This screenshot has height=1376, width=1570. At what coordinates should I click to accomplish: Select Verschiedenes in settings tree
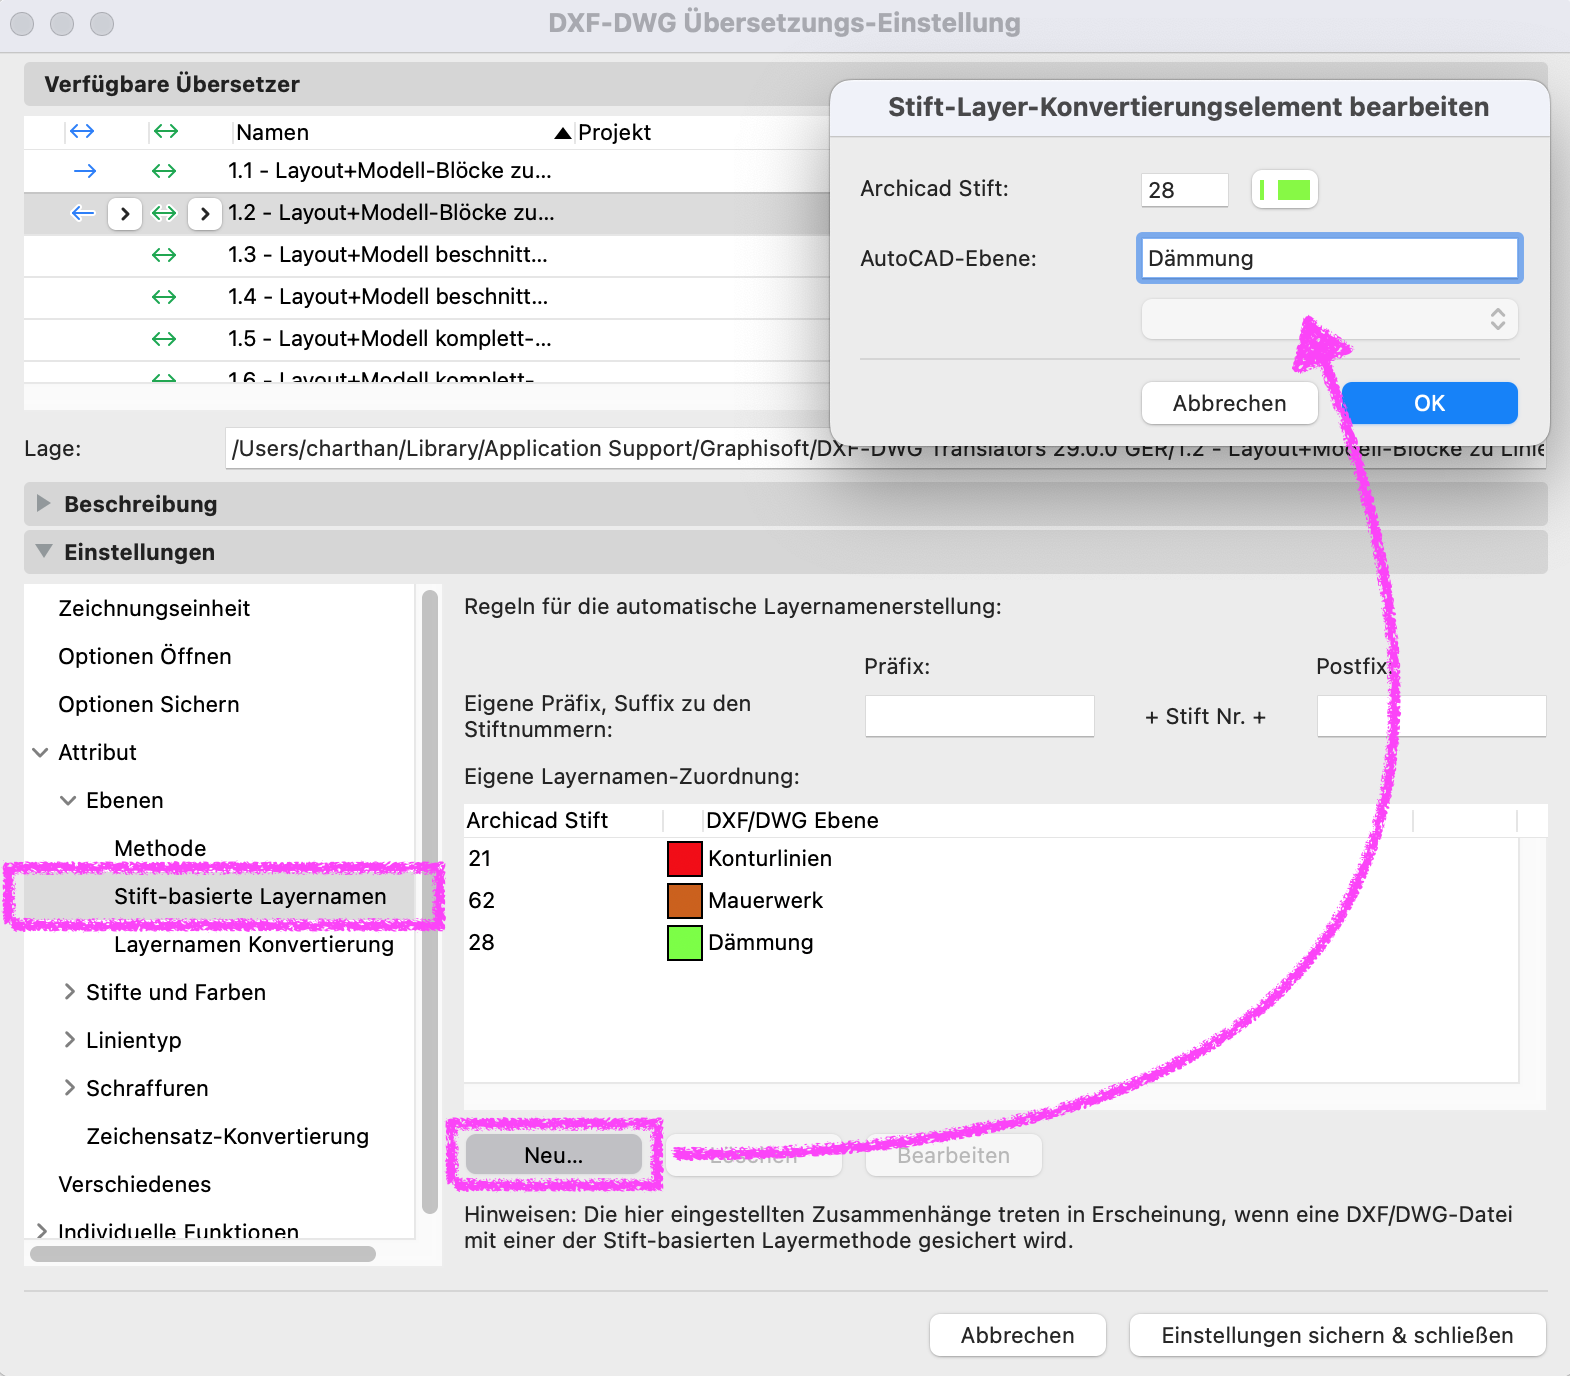(x=135, y=1184)
